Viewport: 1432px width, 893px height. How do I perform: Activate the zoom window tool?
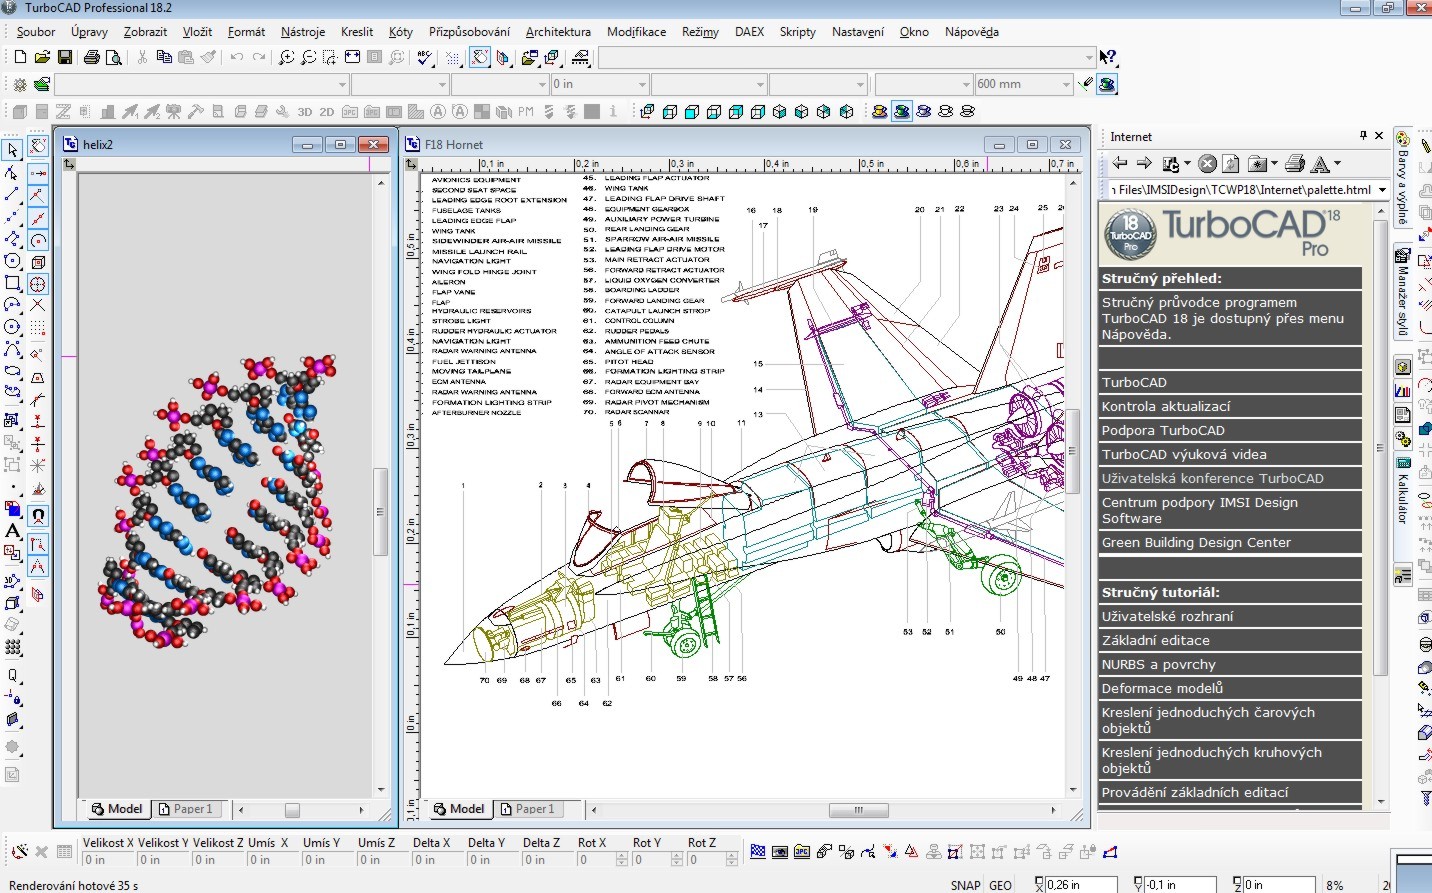[x=330, y=57]
